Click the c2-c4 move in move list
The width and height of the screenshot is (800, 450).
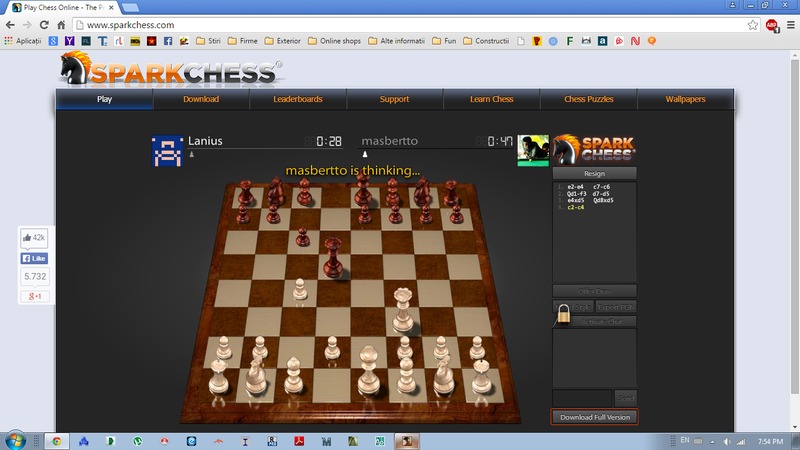tap(576, 207)
